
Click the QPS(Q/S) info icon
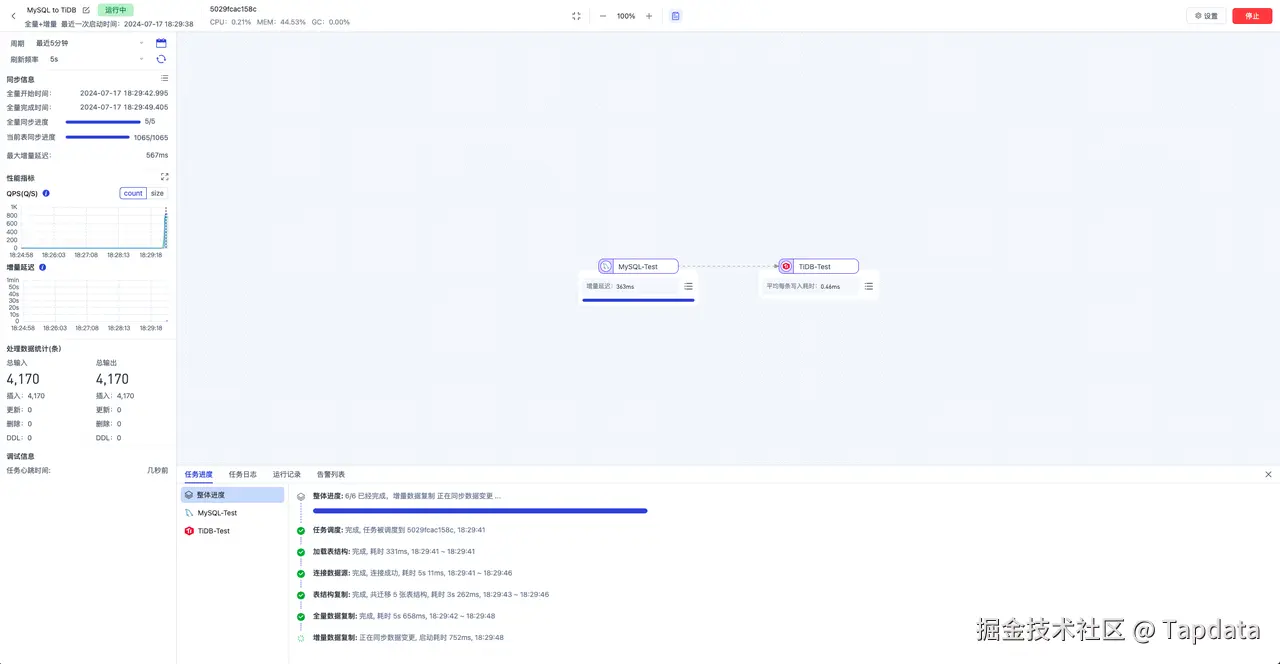[x=46, y=193]
